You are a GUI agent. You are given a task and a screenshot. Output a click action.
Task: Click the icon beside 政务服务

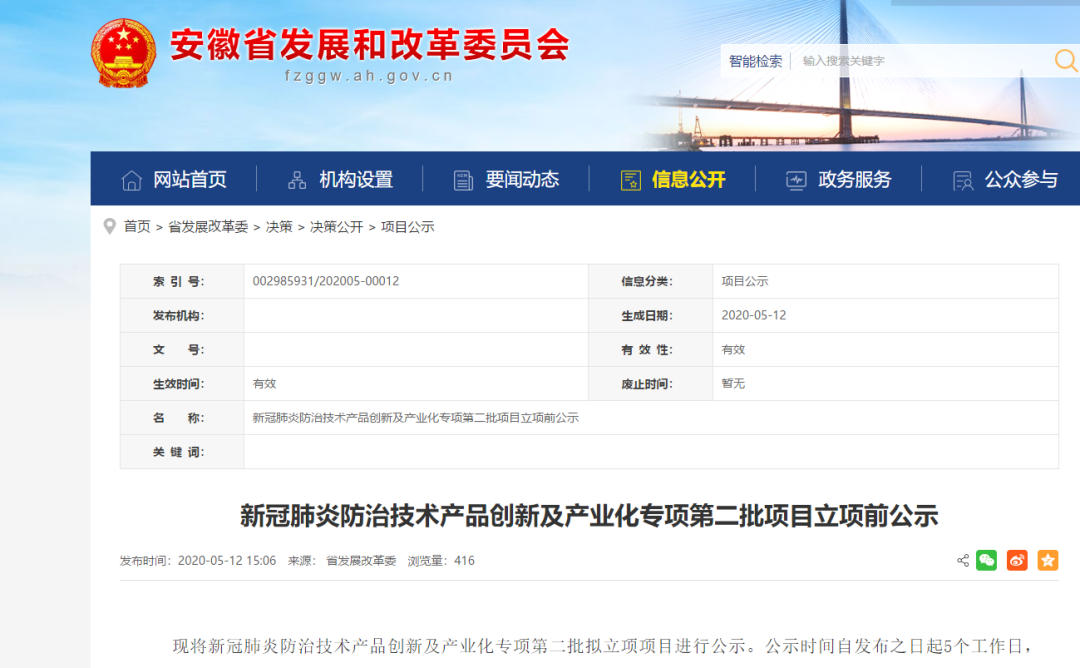[x=796, y=180]
